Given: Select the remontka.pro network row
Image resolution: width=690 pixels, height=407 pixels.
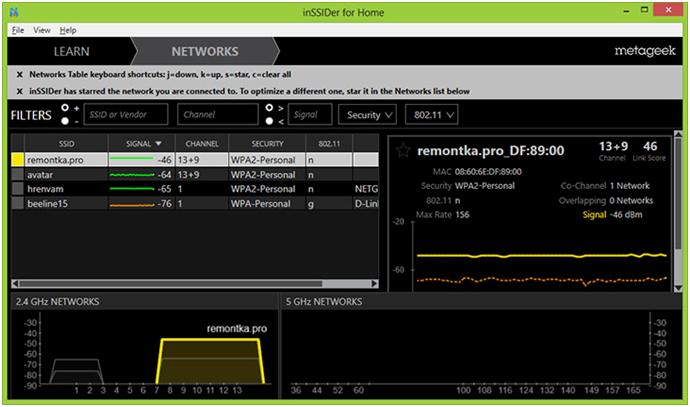Looking at the screenshot, I should pos(195,160).
